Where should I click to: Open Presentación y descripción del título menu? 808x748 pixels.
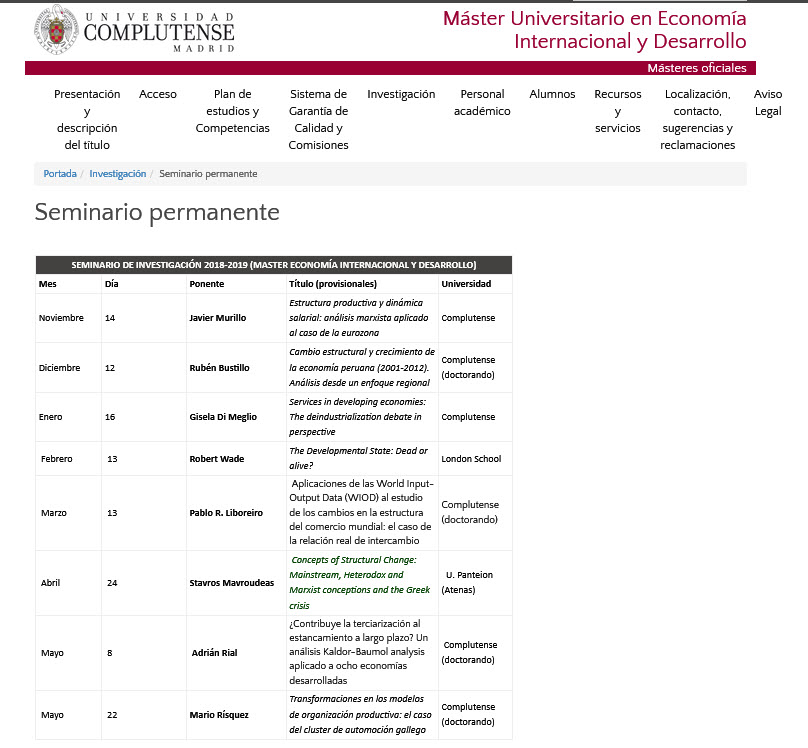click(x=87, y=120)
